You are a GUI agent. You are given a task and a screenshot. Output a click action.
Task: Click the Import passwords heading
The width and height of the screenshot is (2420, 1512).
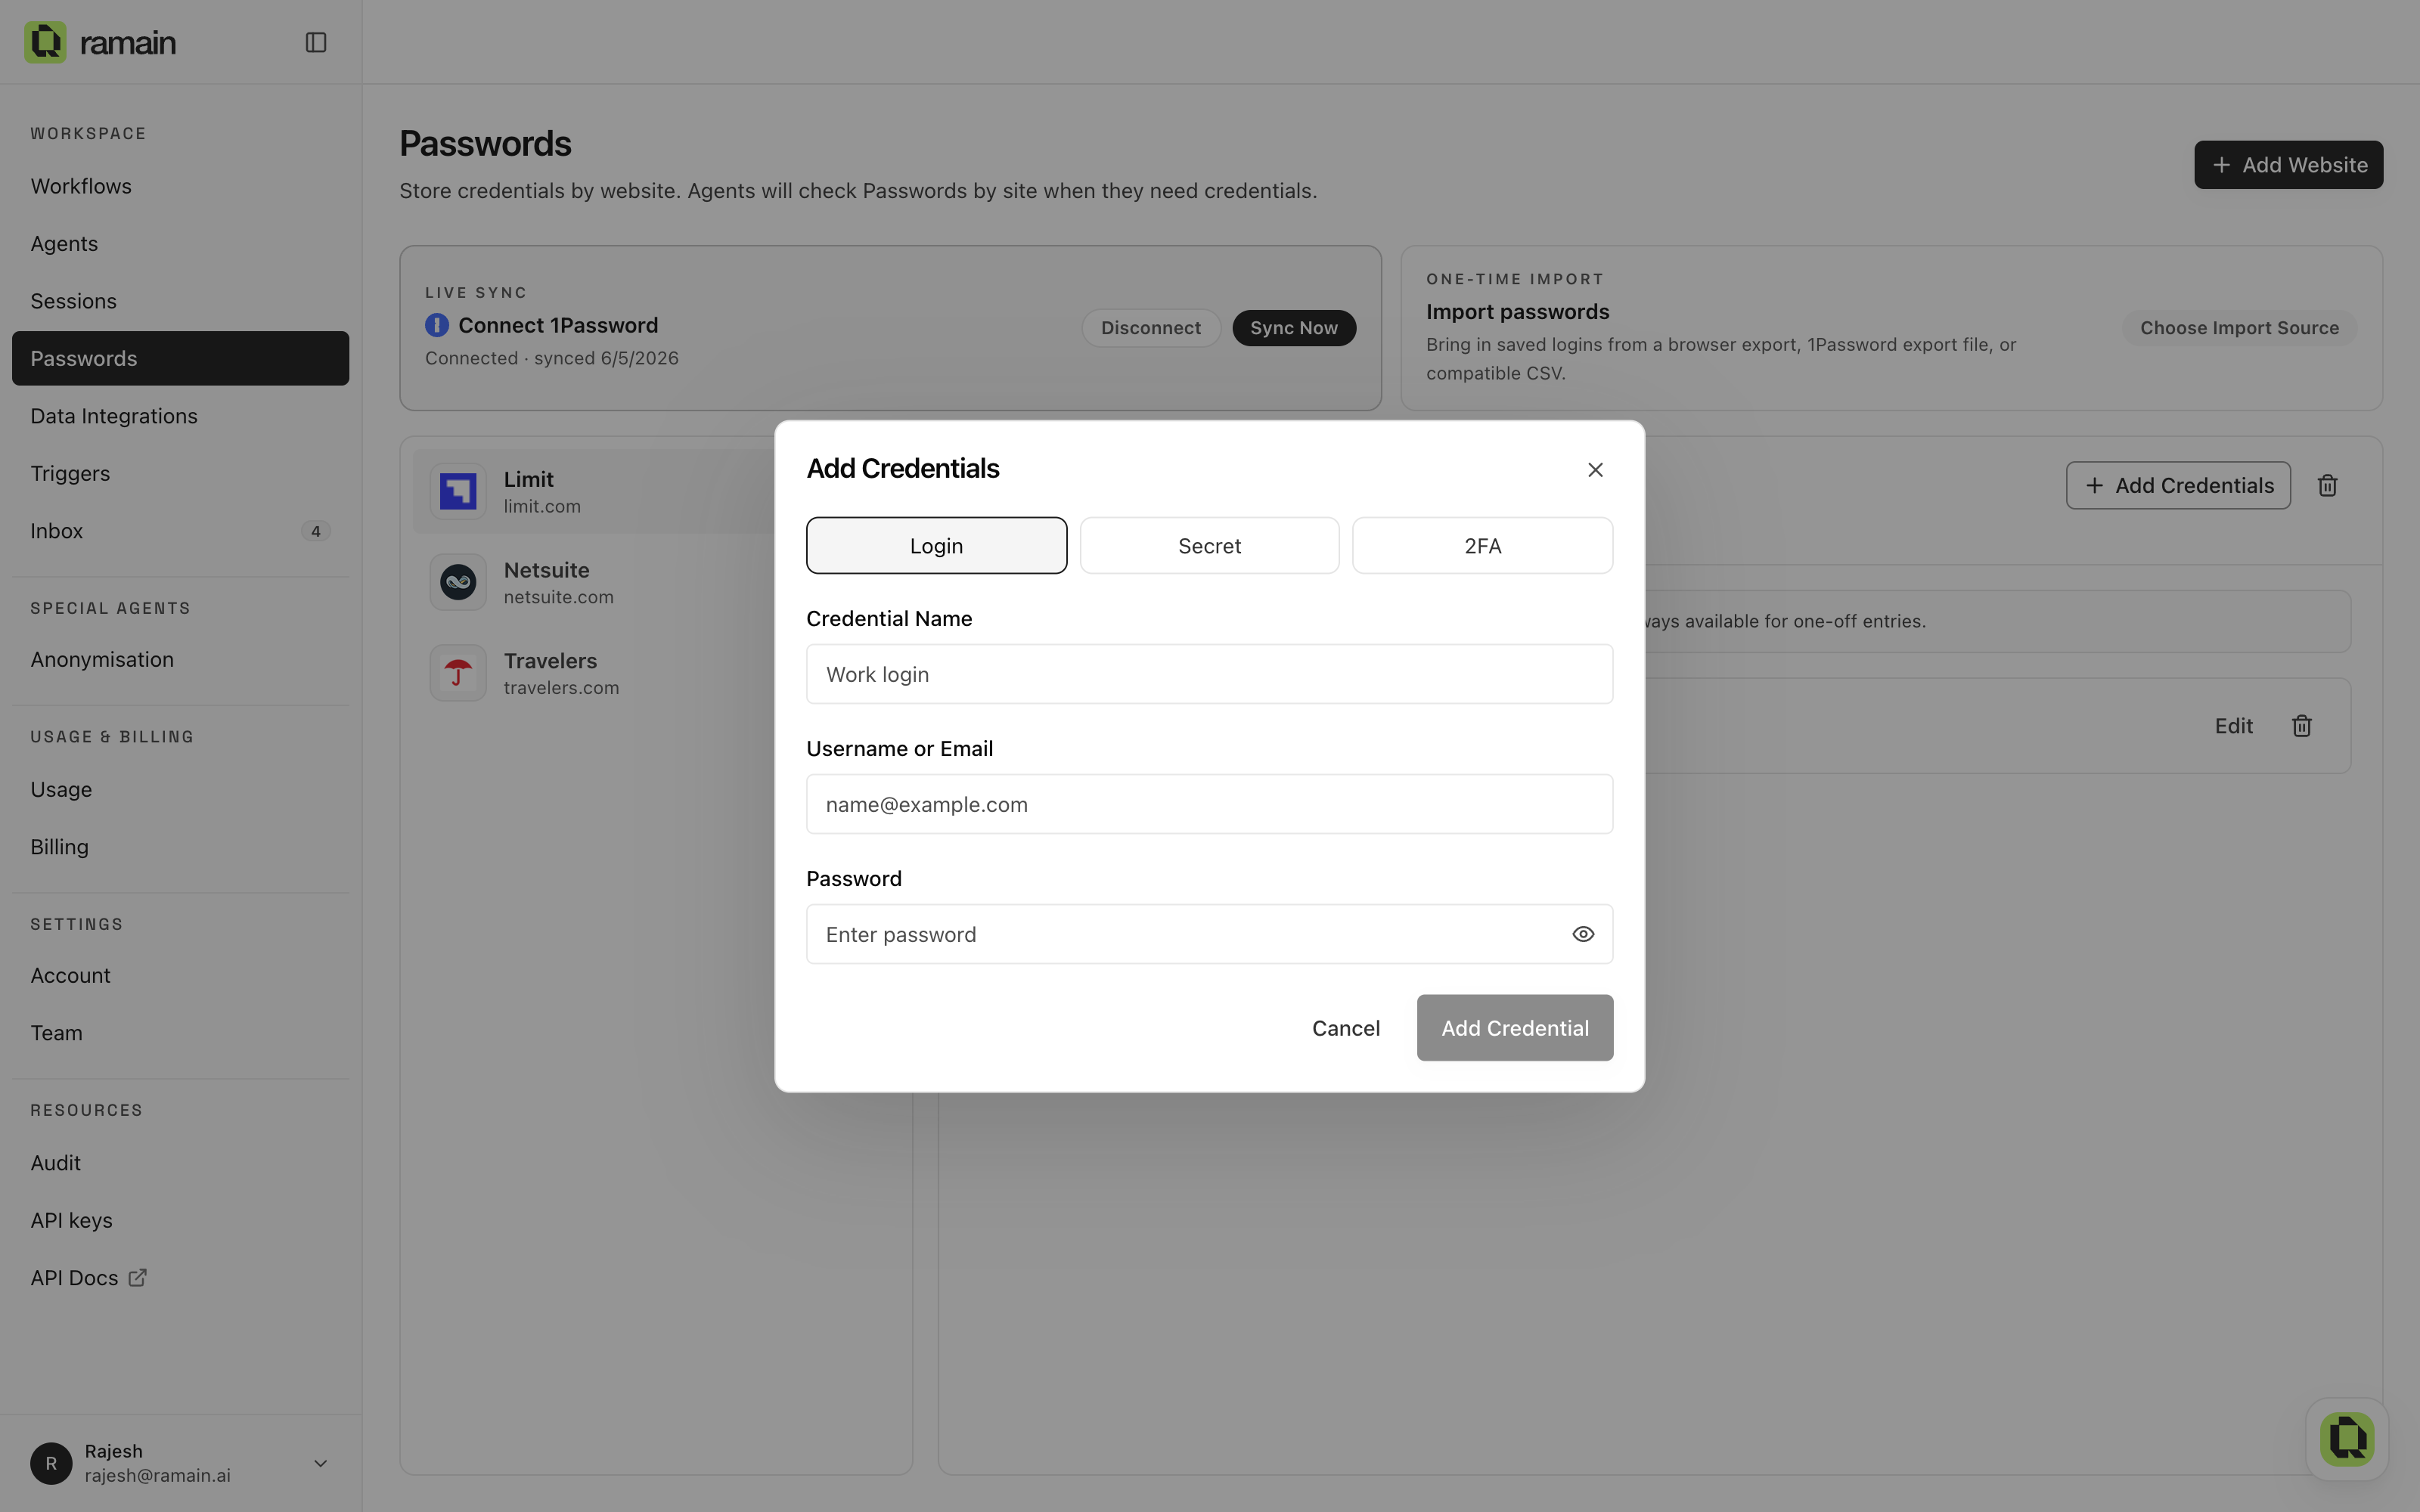[x=1517, y=311]
